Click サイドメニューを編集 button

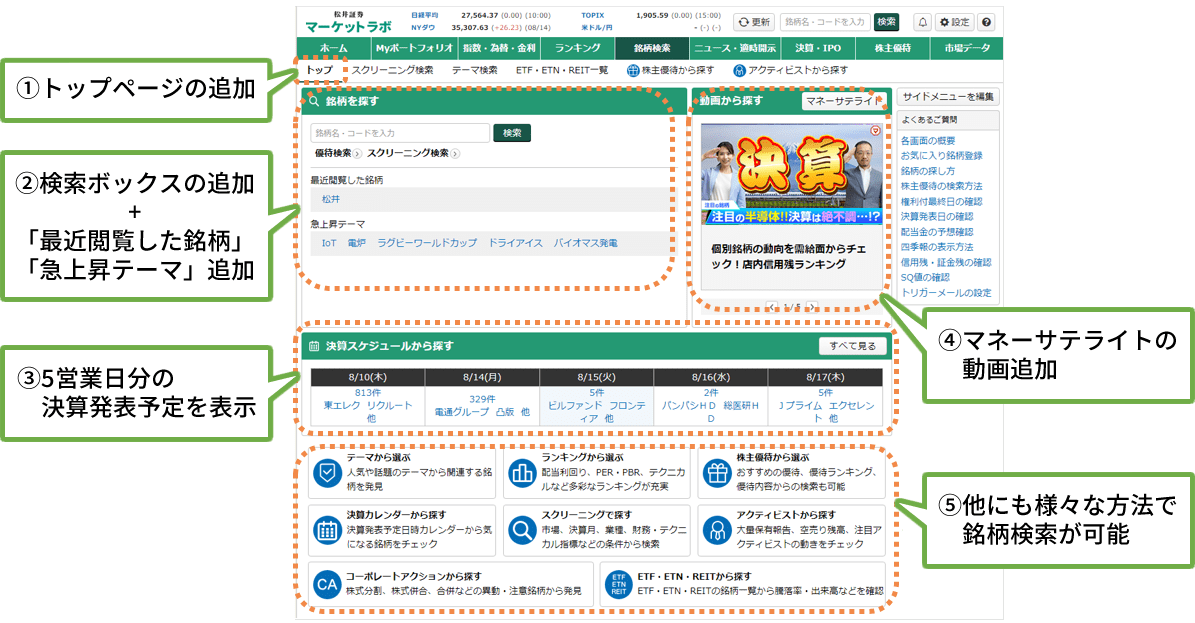click(948, 97)
